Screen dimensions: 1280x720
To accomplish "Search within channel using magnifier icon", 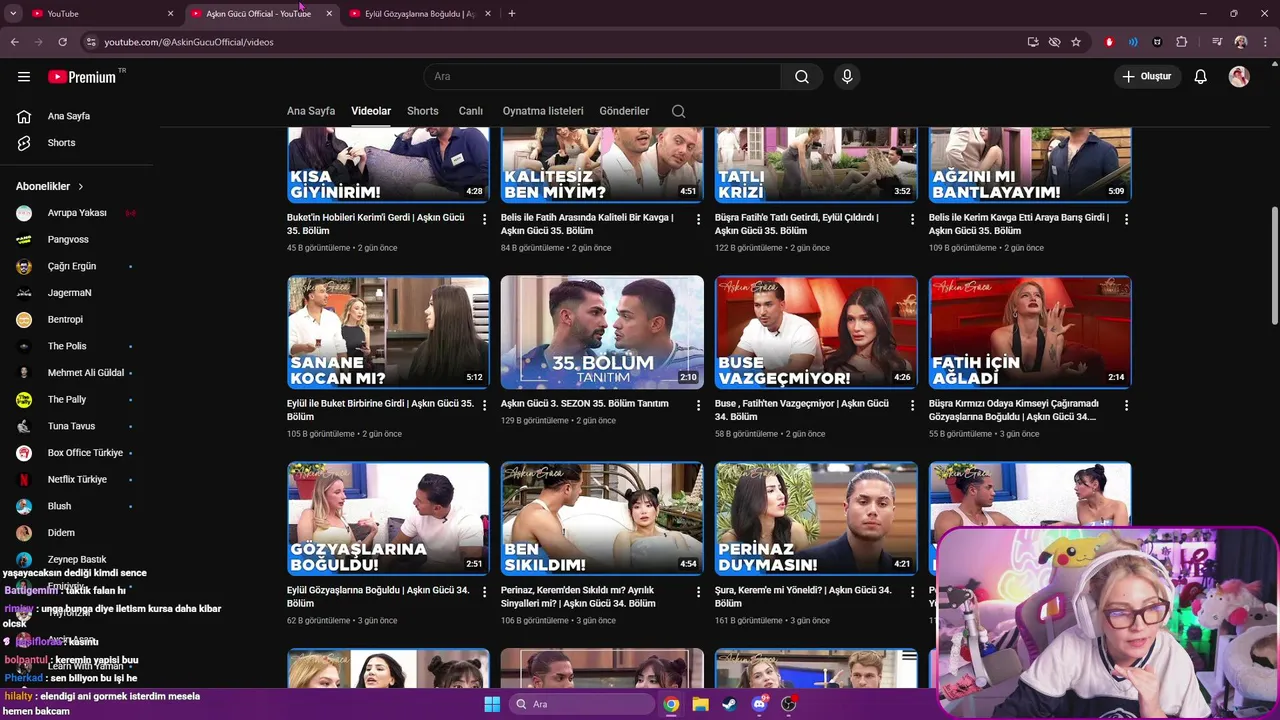I will point(679,111).
